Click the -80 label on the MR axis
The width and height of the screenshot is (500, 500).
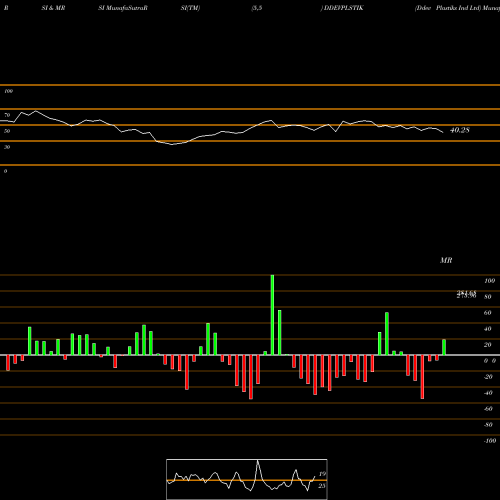pyautogui.click(x=488, y=425)
